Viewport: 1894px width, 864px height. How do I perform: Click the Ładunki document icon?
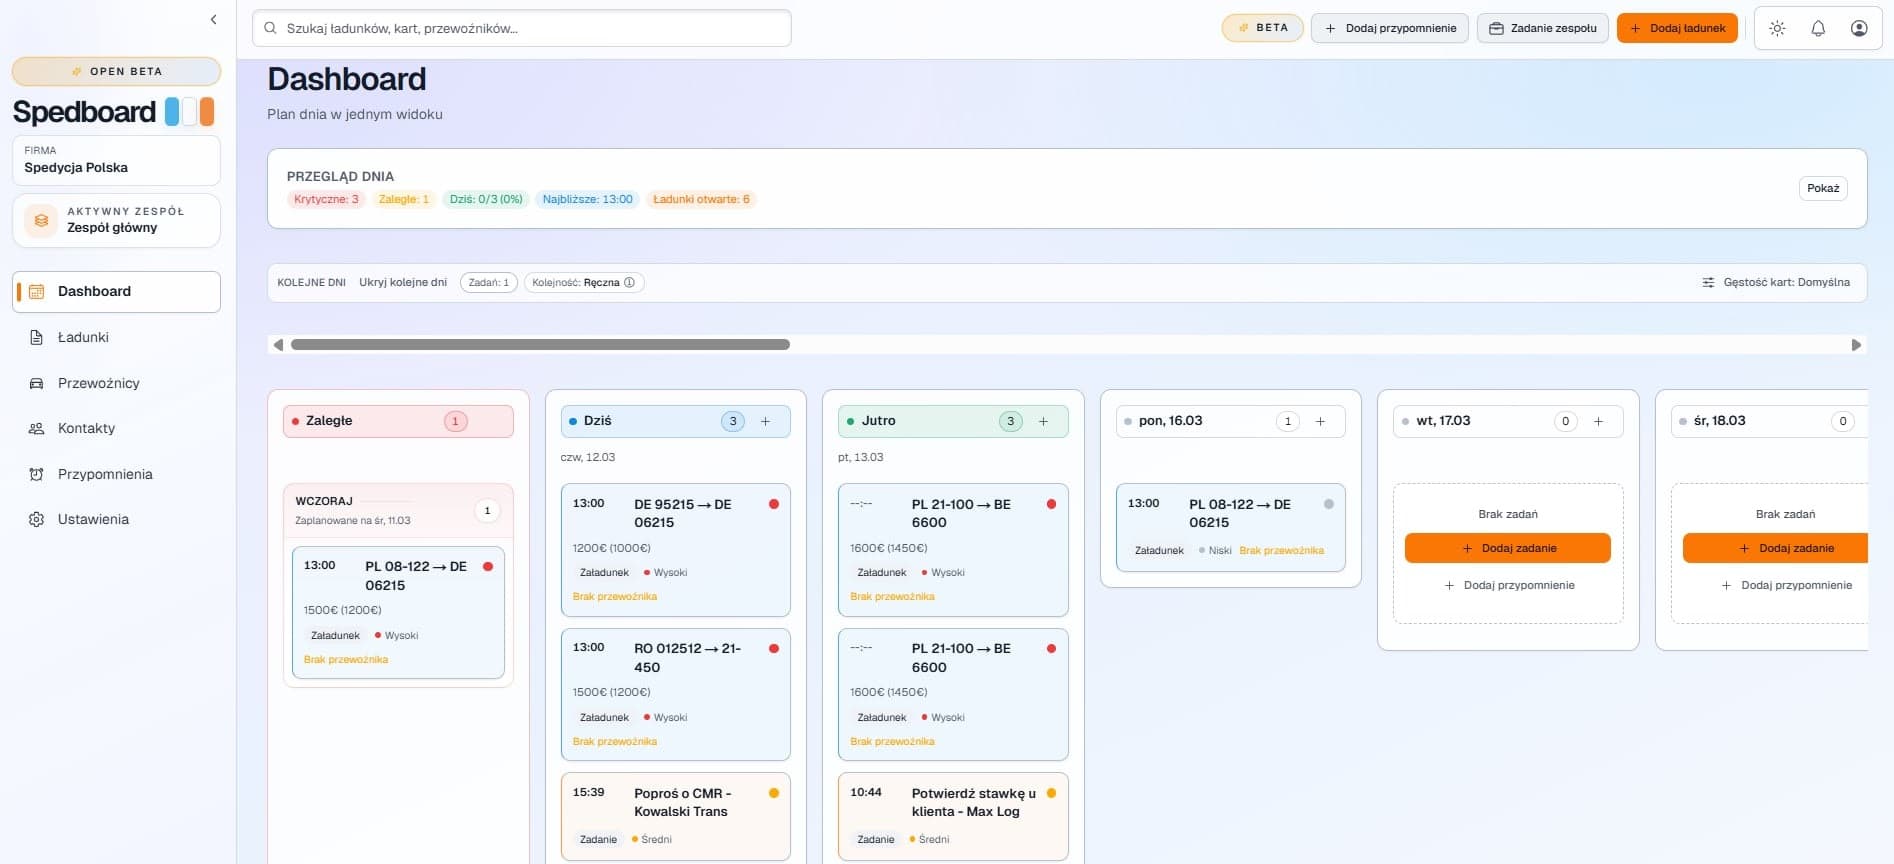[x=37, y=337]
